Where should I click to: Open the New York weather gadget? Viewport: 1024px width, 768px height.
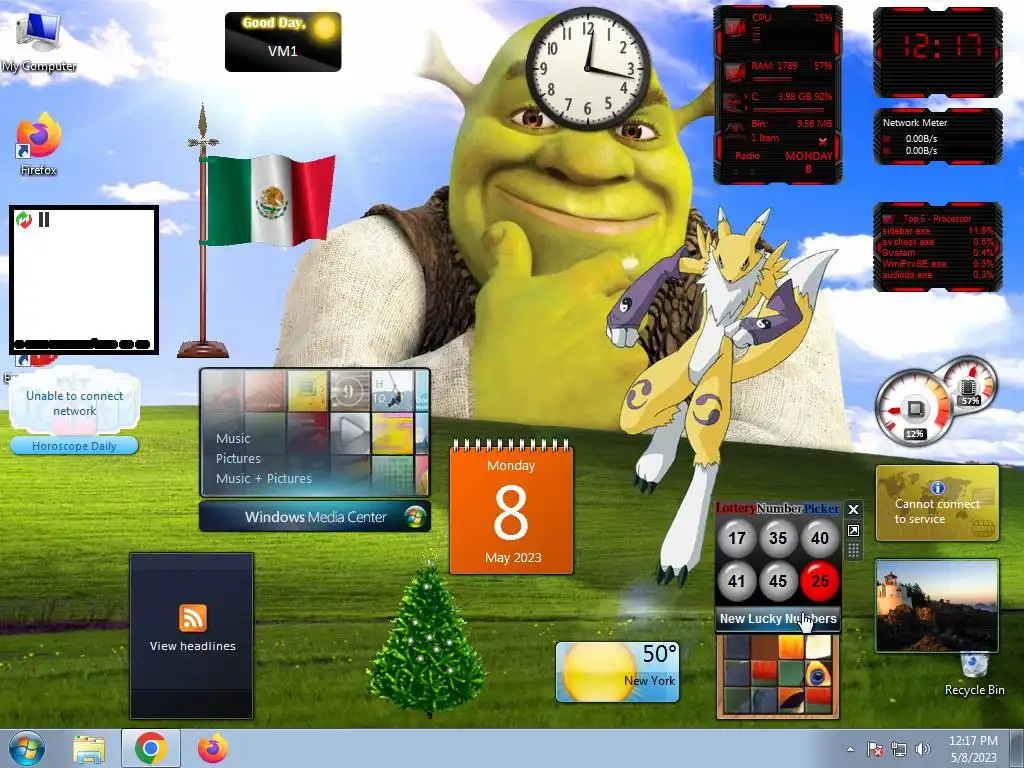click(x=618, y=672)
